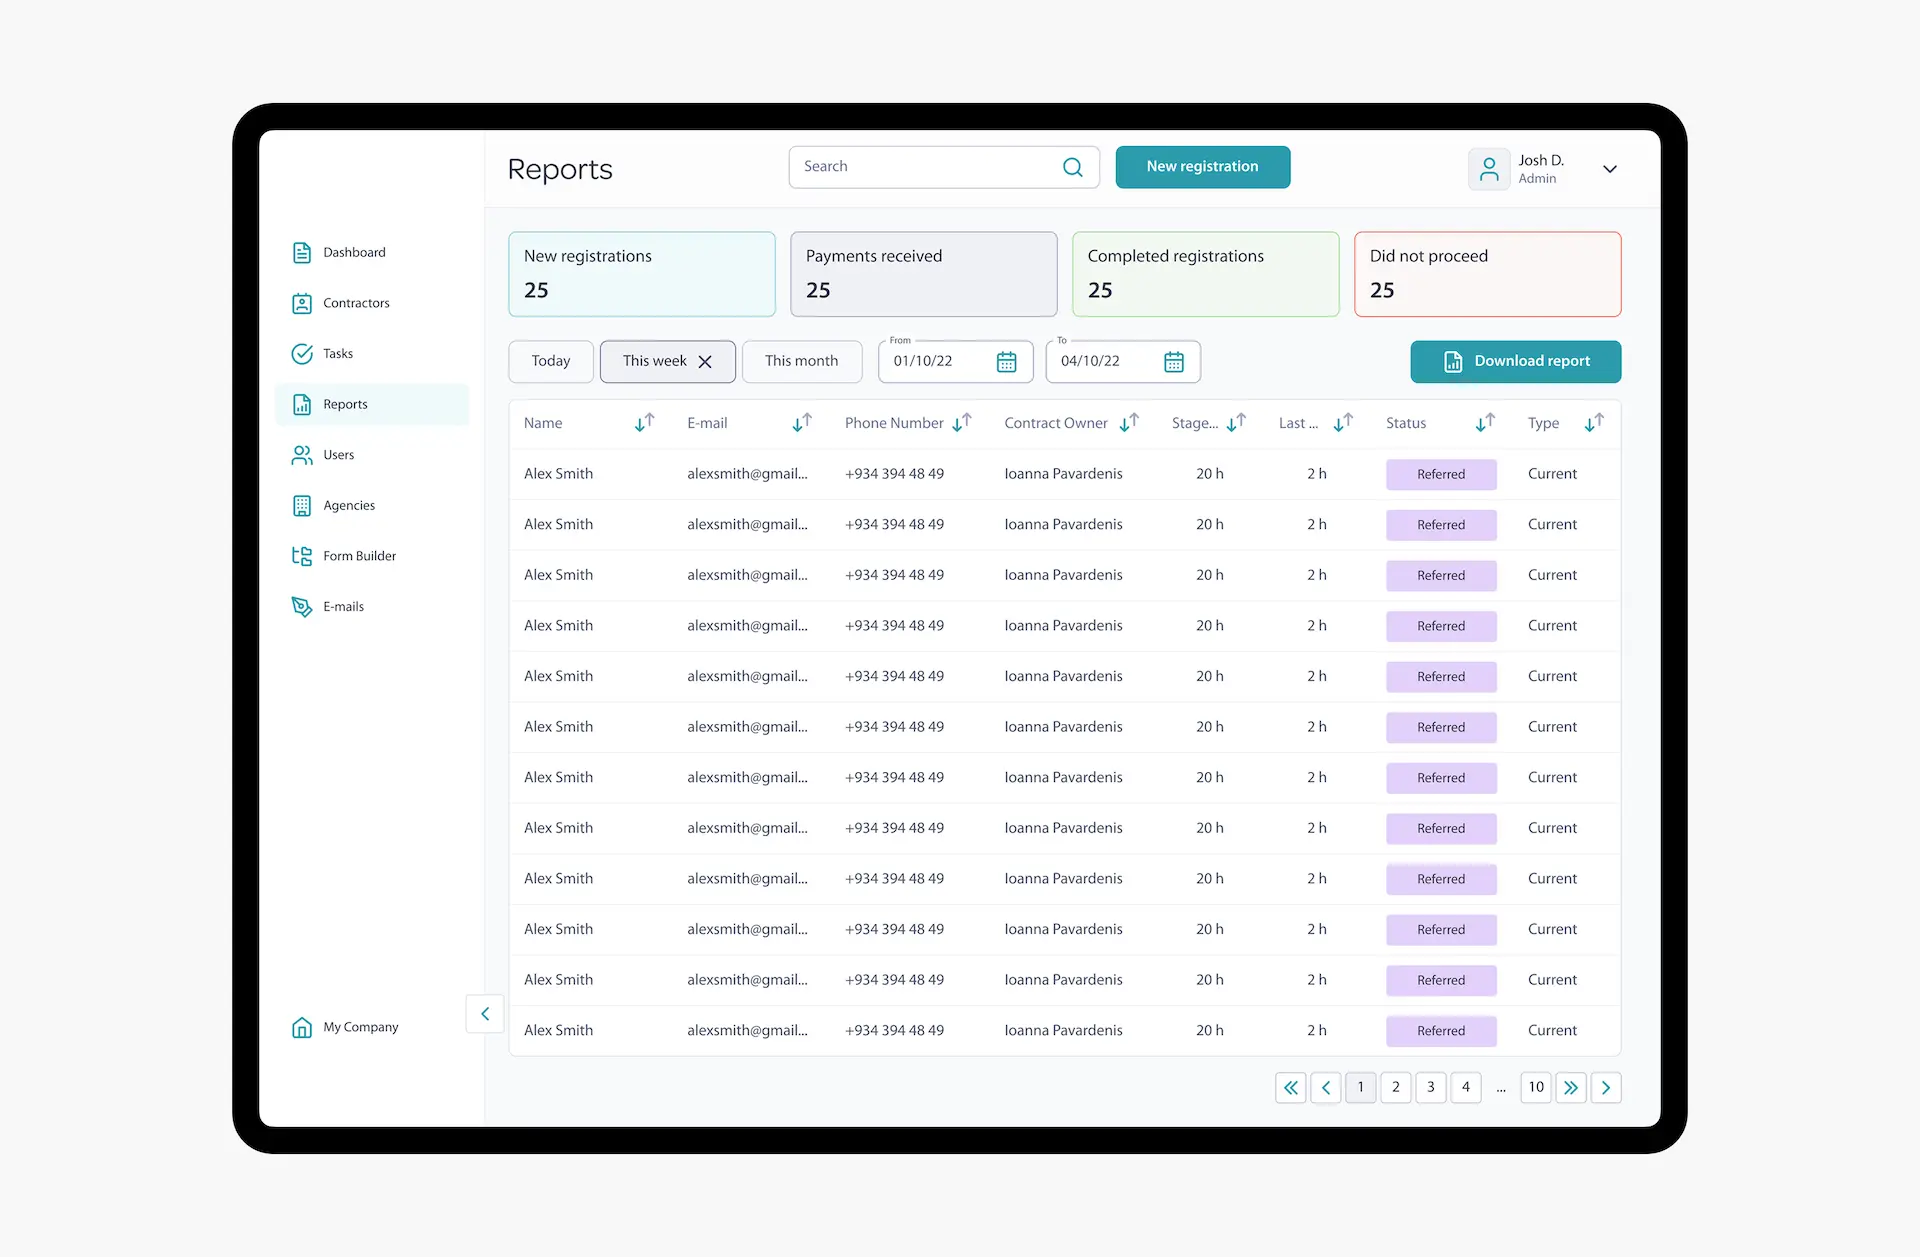
Task: Open the Tasks section icon
Action: (303, 353)
